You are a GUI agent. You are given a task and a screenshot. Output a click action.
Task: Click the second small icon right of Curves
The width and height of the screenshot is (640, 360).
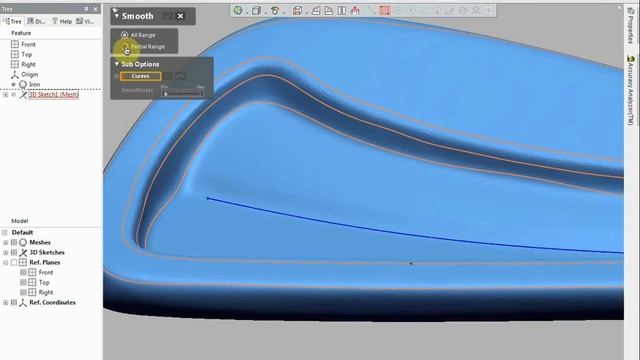[180, 76]
